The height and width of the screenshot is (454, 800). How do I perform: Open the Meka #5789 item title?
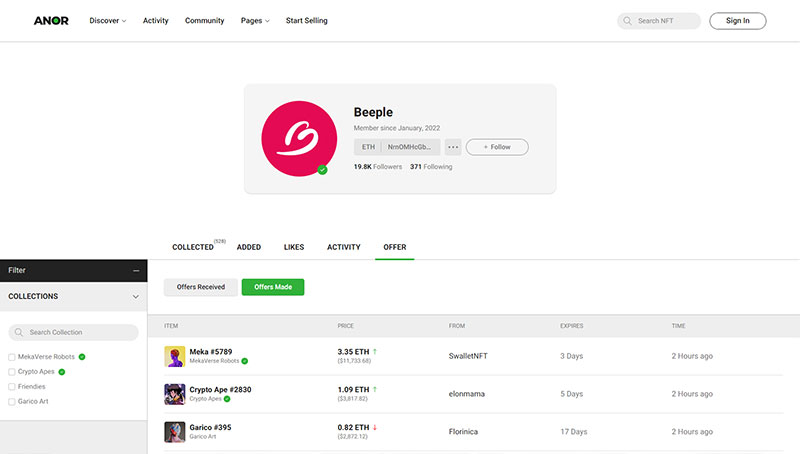[x=211, y=351]
